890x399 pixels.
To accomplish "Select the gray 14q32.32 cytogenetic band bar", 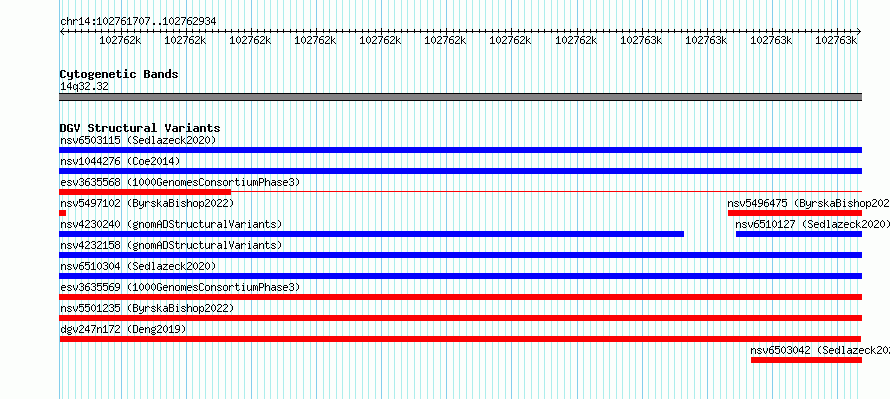I will click(460, 97).
